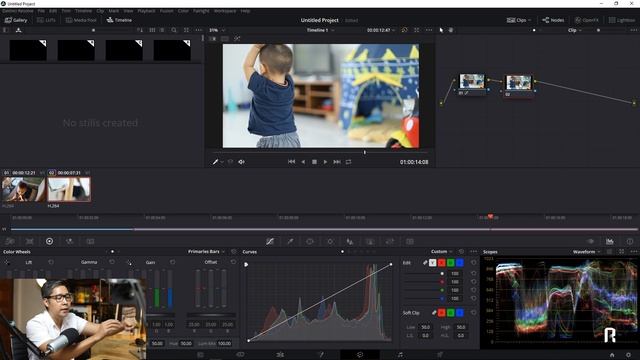The image size is (640, 360).
Task: Reset the Lift color bars
Action: 51,262
